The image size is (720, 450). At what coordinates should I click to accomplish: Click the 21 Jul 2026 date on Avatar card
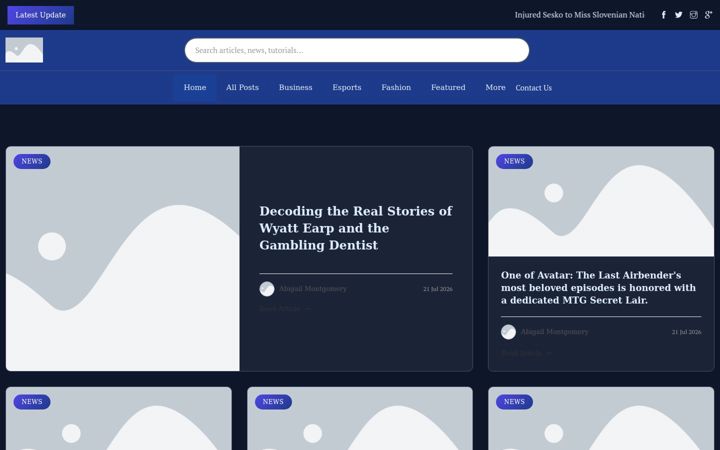tap(686, 332)
